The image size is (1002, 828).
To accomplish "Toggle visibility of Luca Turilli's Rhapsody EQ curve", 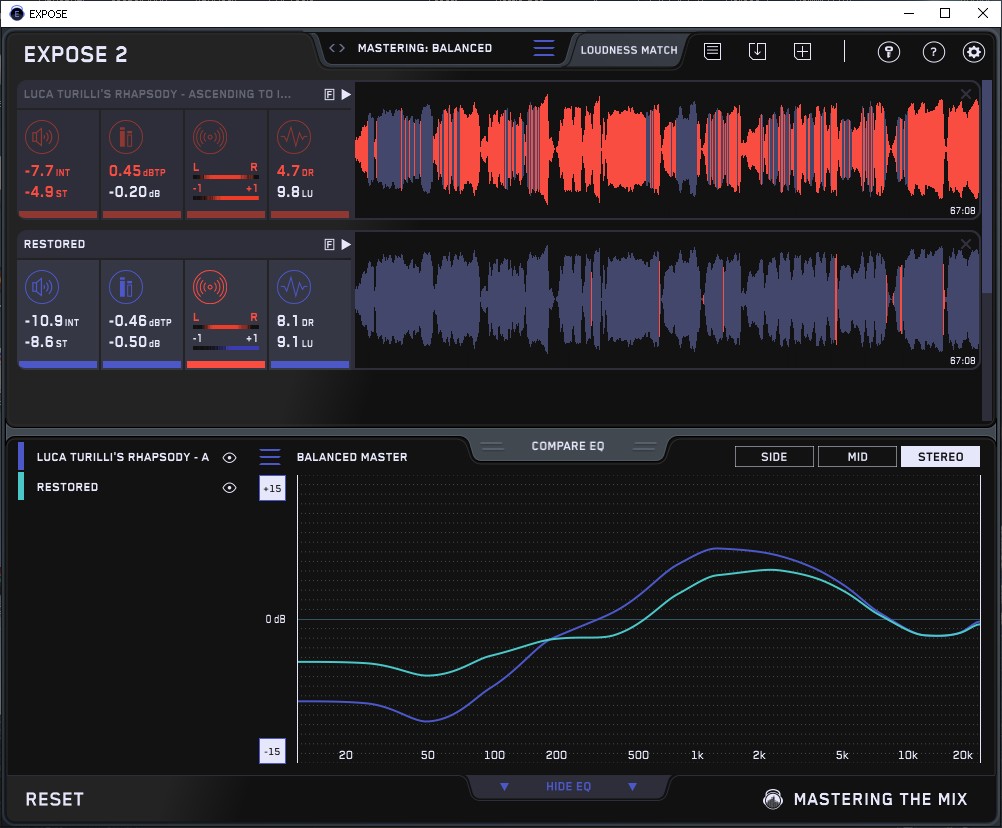I will pyautogui.click(x=229, y=457).
